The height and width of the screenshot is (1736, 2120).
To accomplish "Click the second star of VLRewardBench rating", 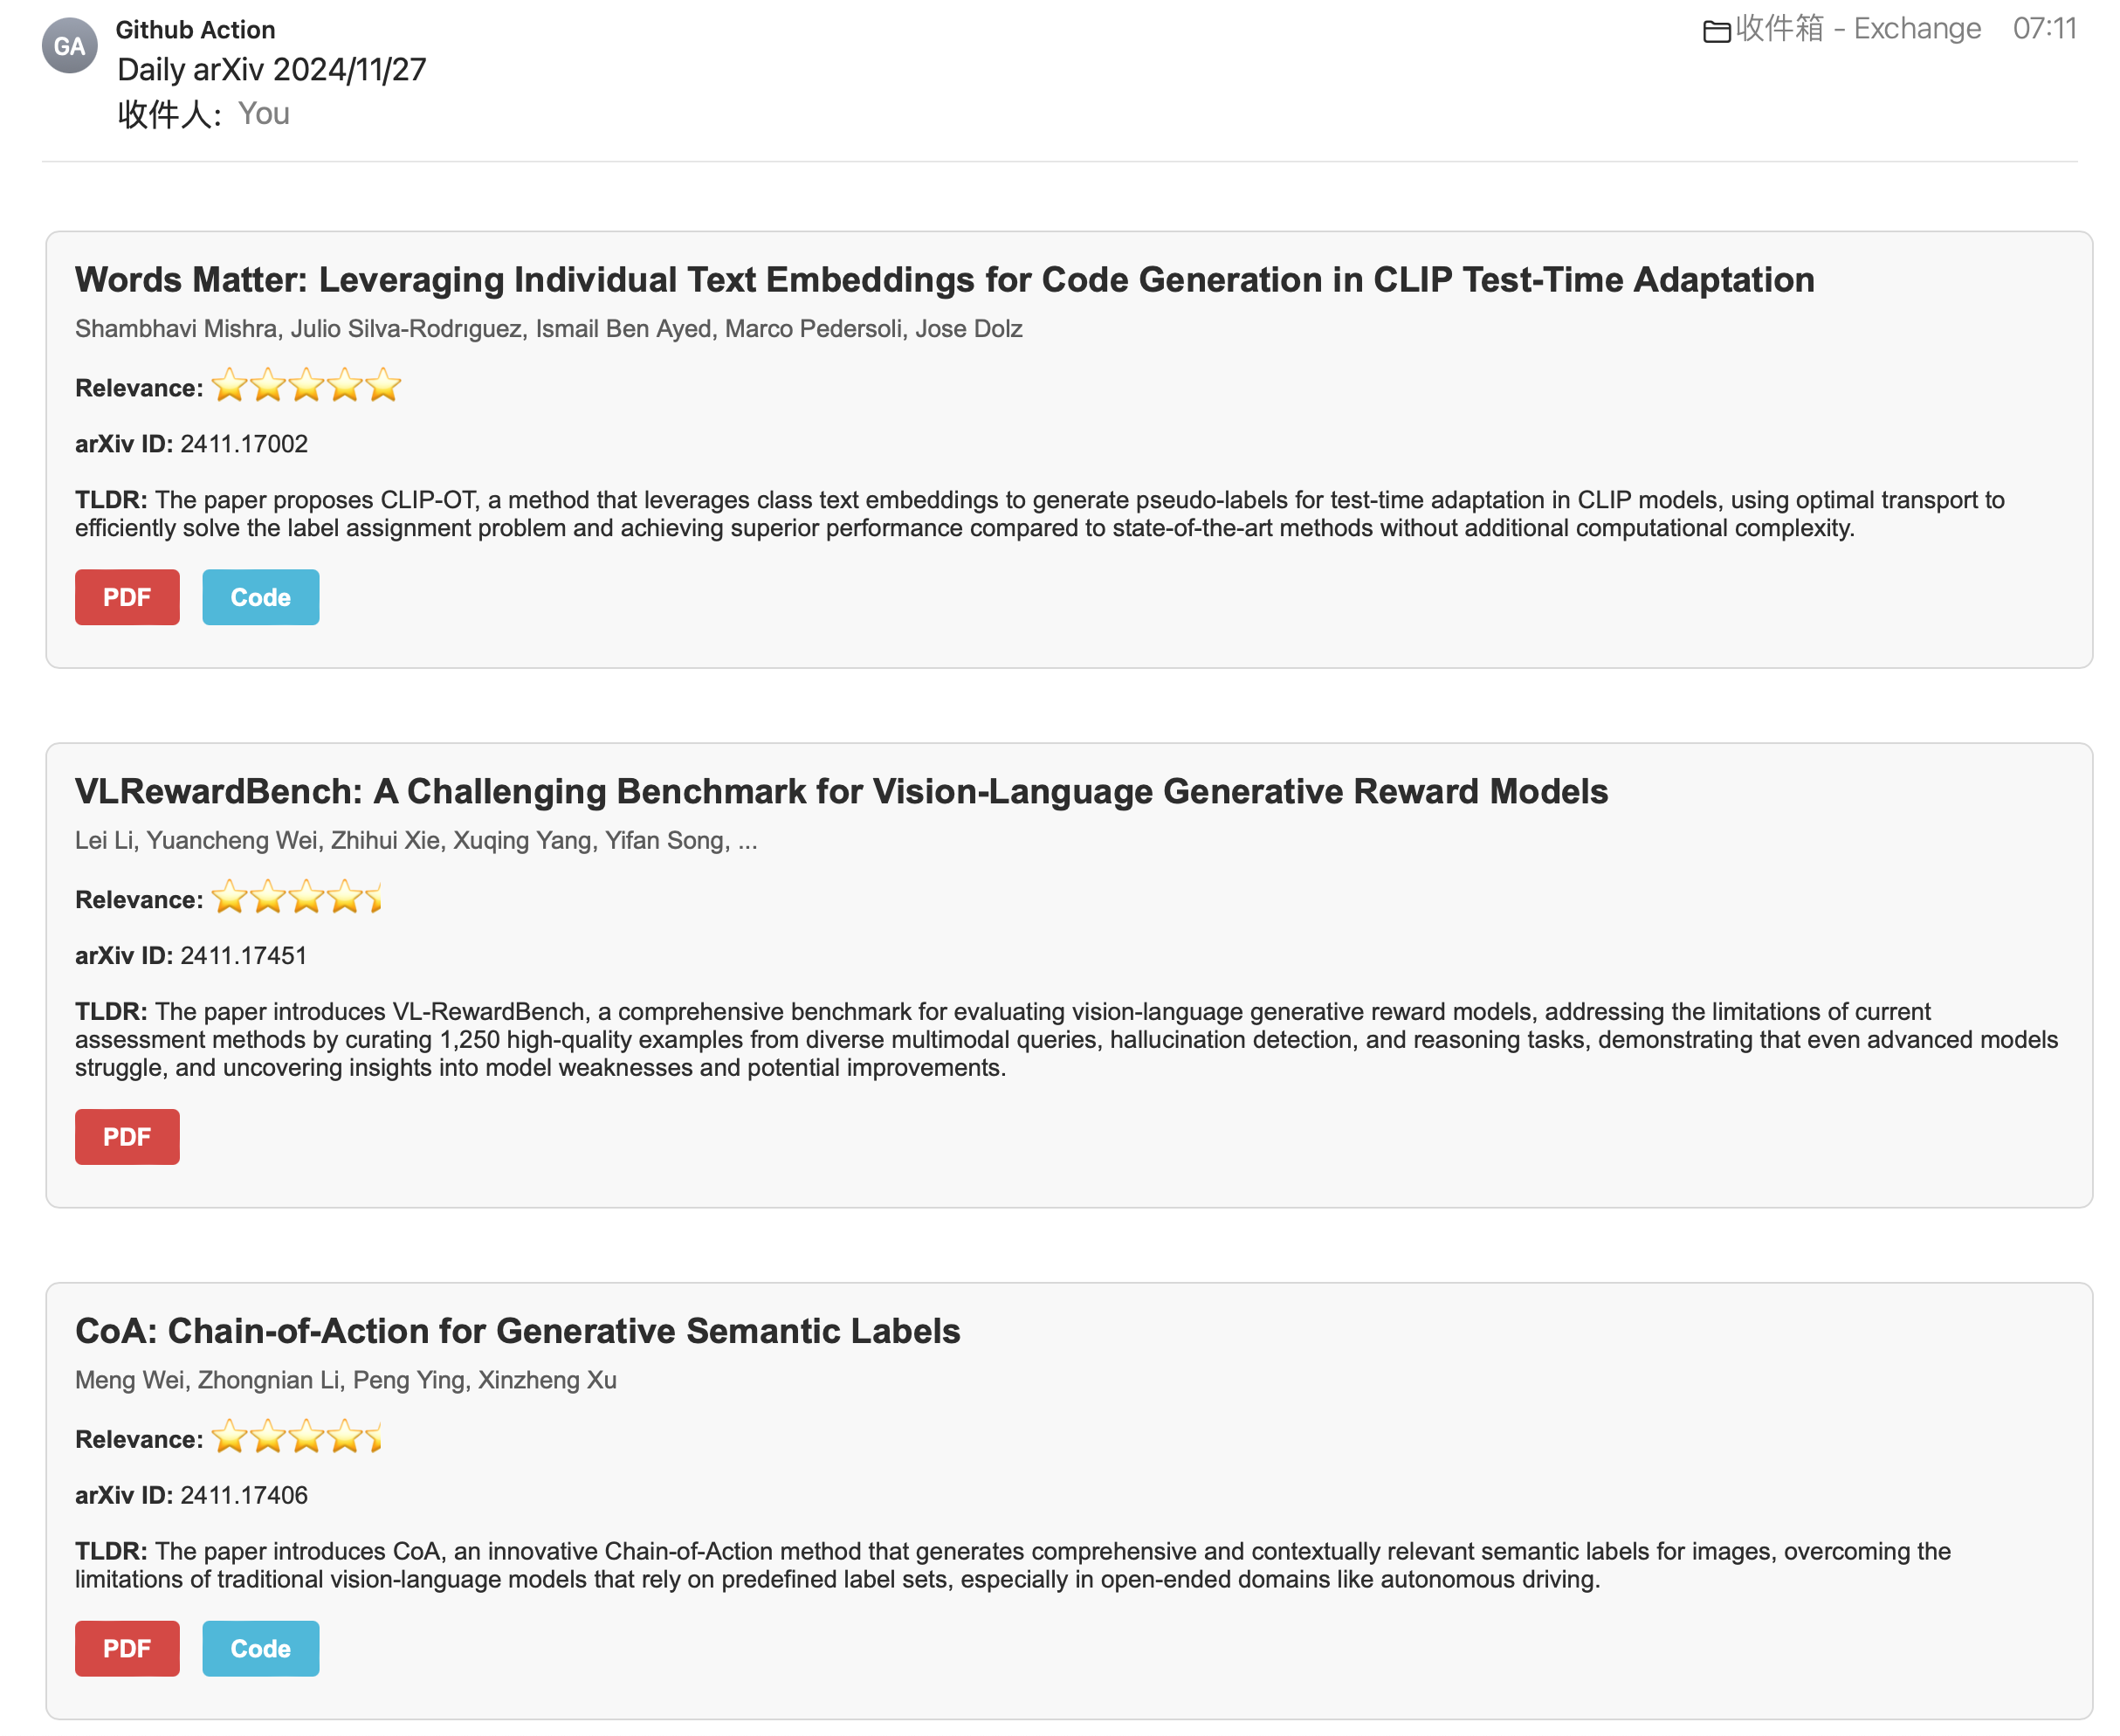I will pos(267,899).
